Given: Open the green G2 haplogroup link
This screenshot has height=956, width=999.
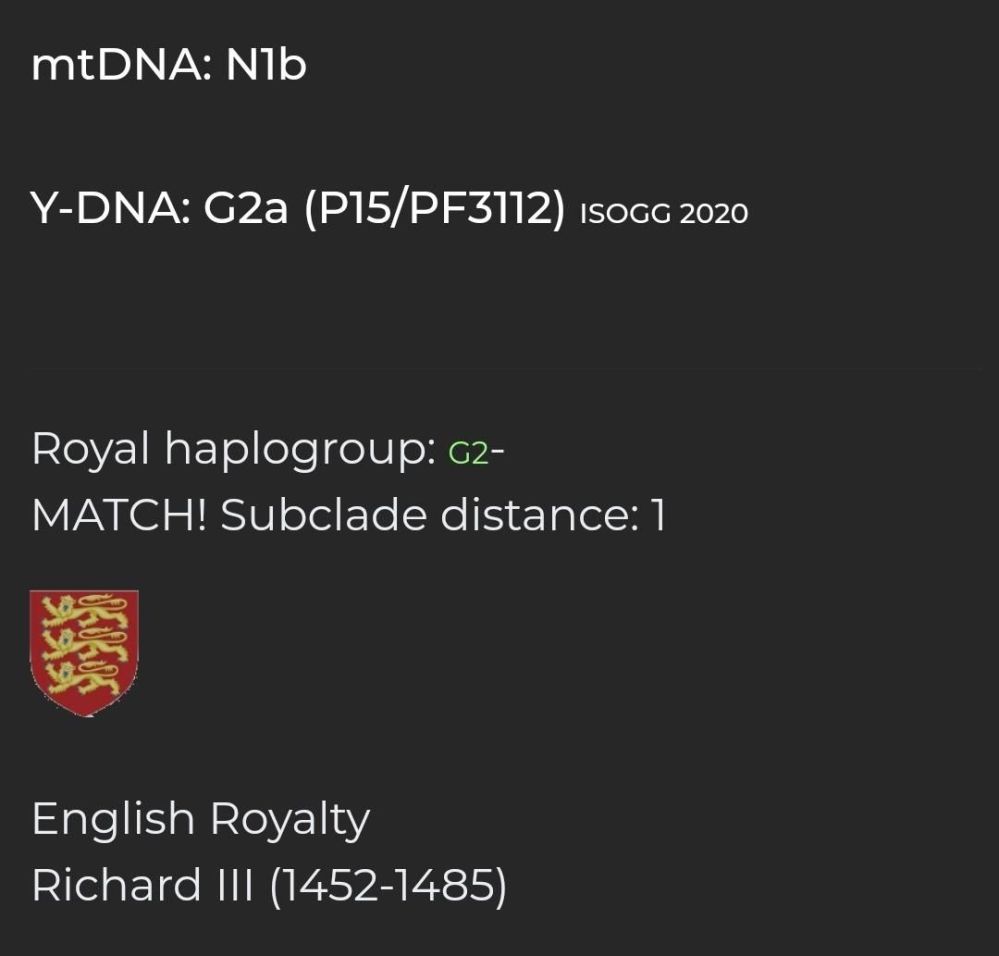Looking at the screenshot, I should pos(470,453).
